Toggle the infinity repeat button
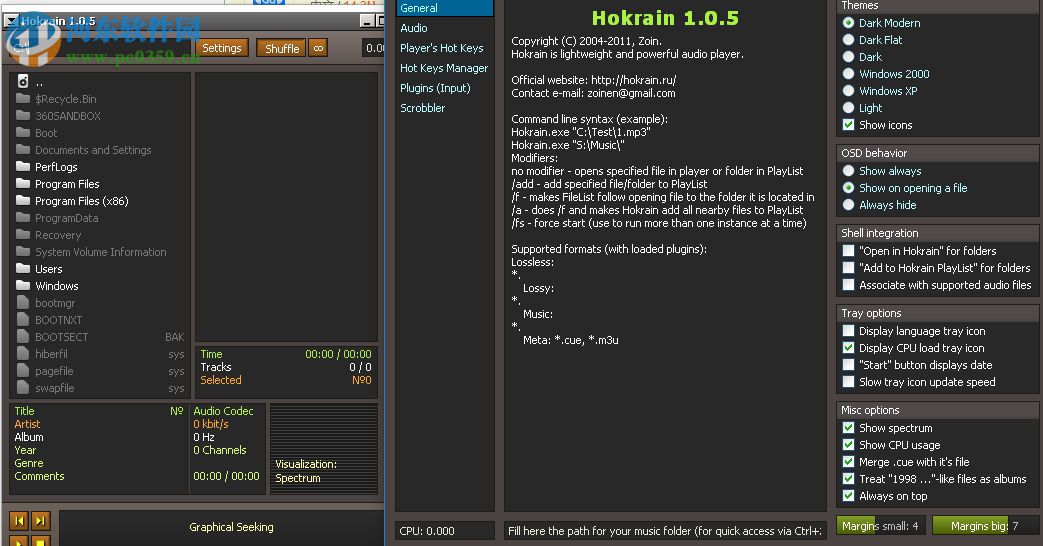 pos(319,48)
